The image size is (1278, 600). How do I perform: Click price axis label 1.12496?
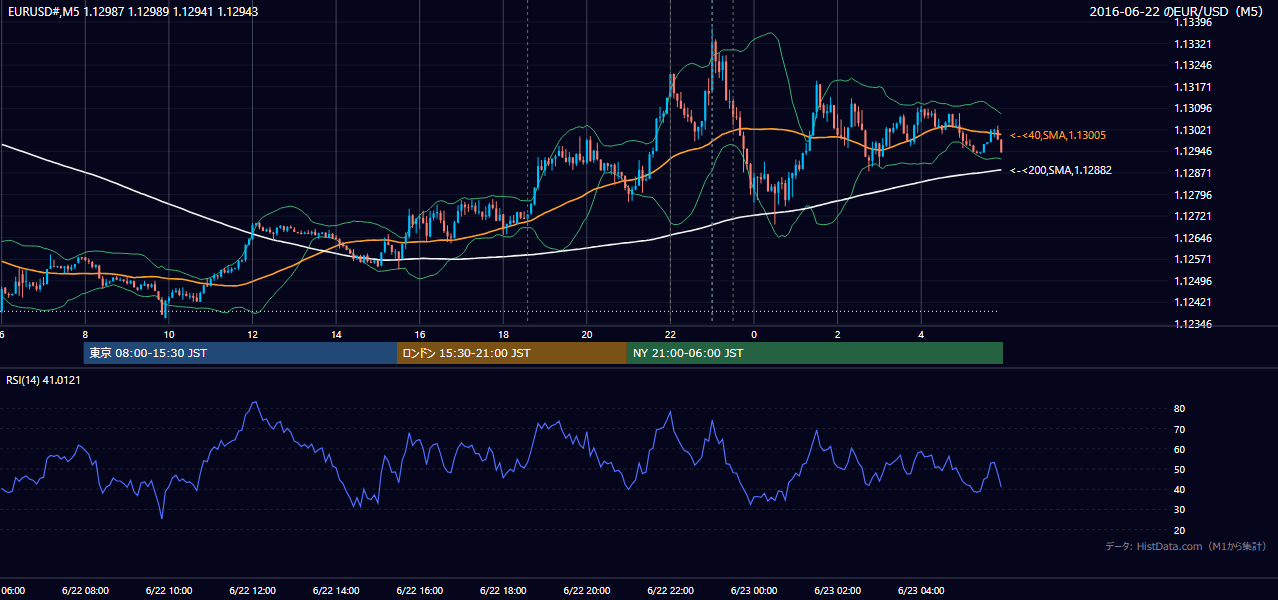click(1193, 281)
